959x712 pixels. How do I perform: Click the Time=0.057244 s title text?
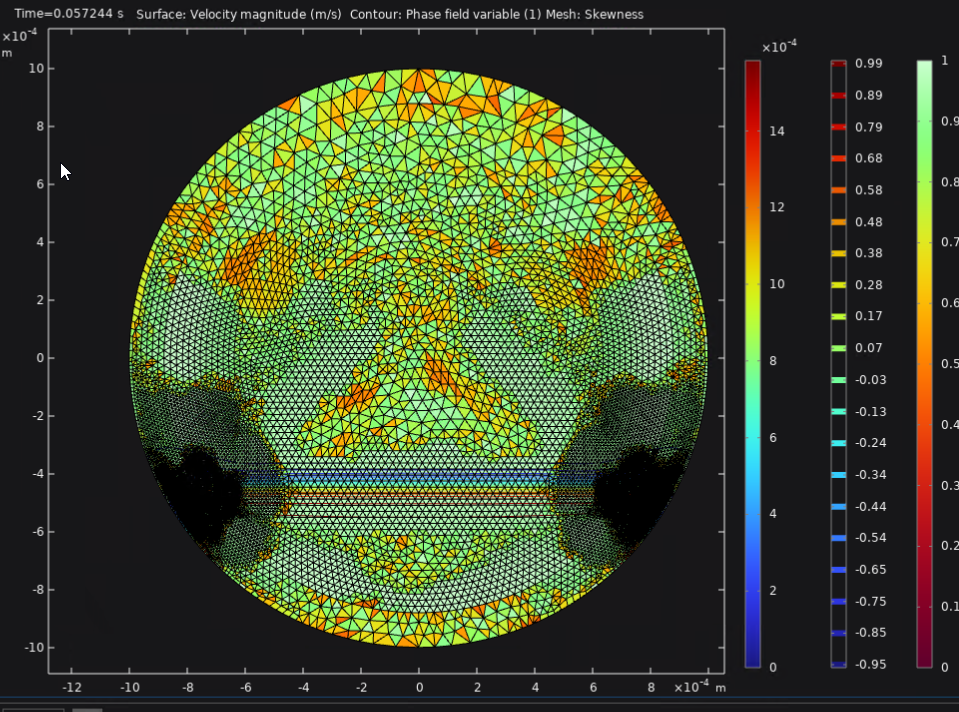[69, 14]
